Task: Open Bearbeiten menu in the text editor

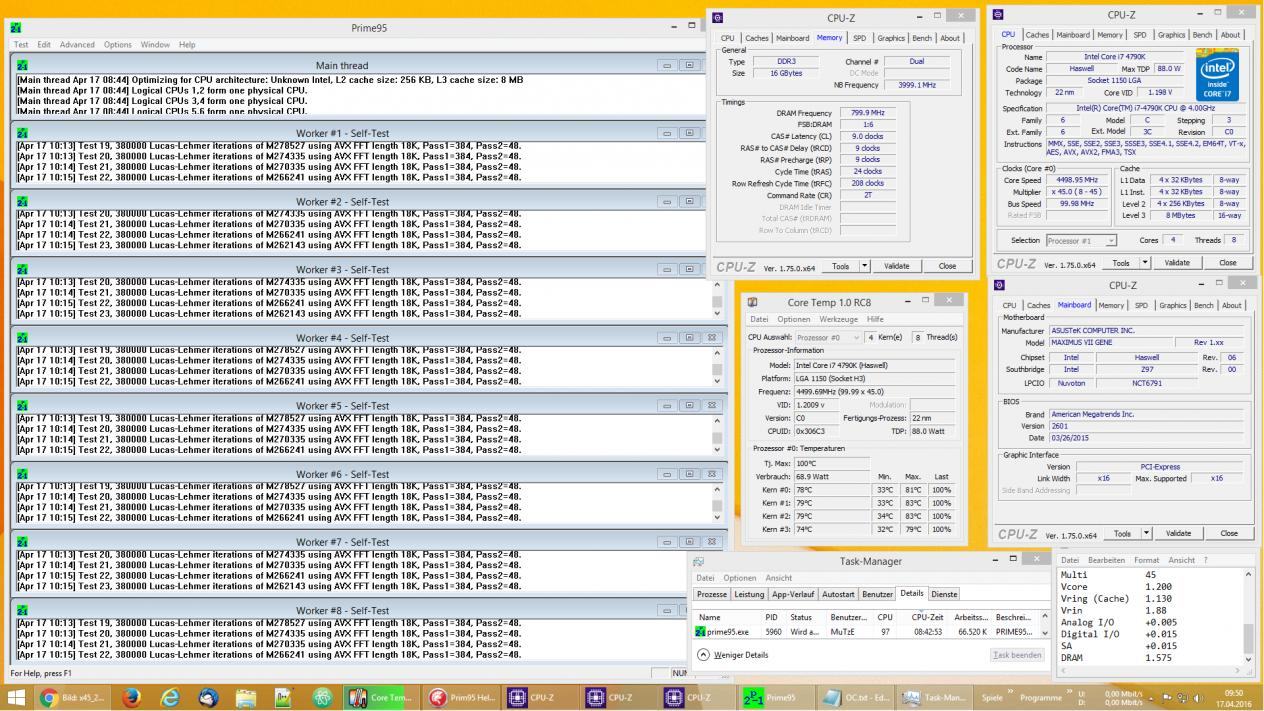Action: click(x=1106, y=560)
